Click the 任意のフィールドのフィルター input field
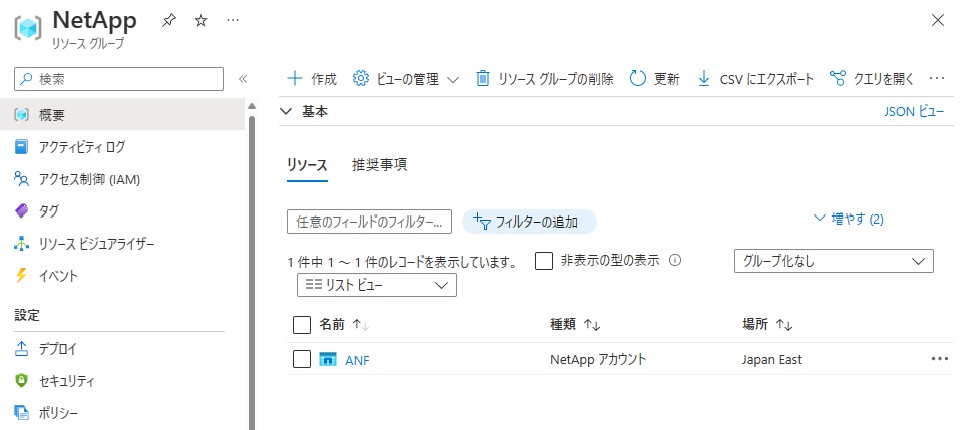This screenshot has width=966, height=430. click(370, 222)
